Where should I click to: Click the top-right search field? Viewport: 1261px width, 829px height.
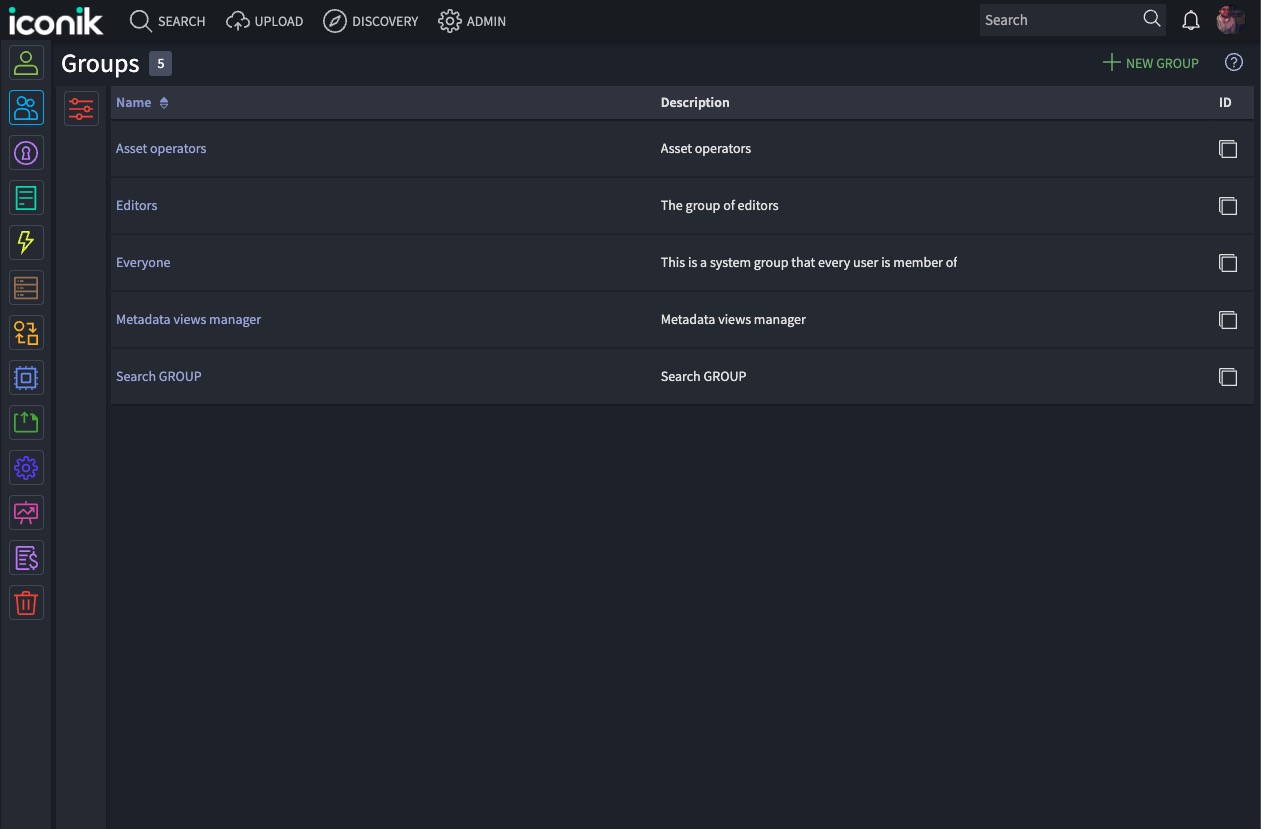coord(1060,19)
